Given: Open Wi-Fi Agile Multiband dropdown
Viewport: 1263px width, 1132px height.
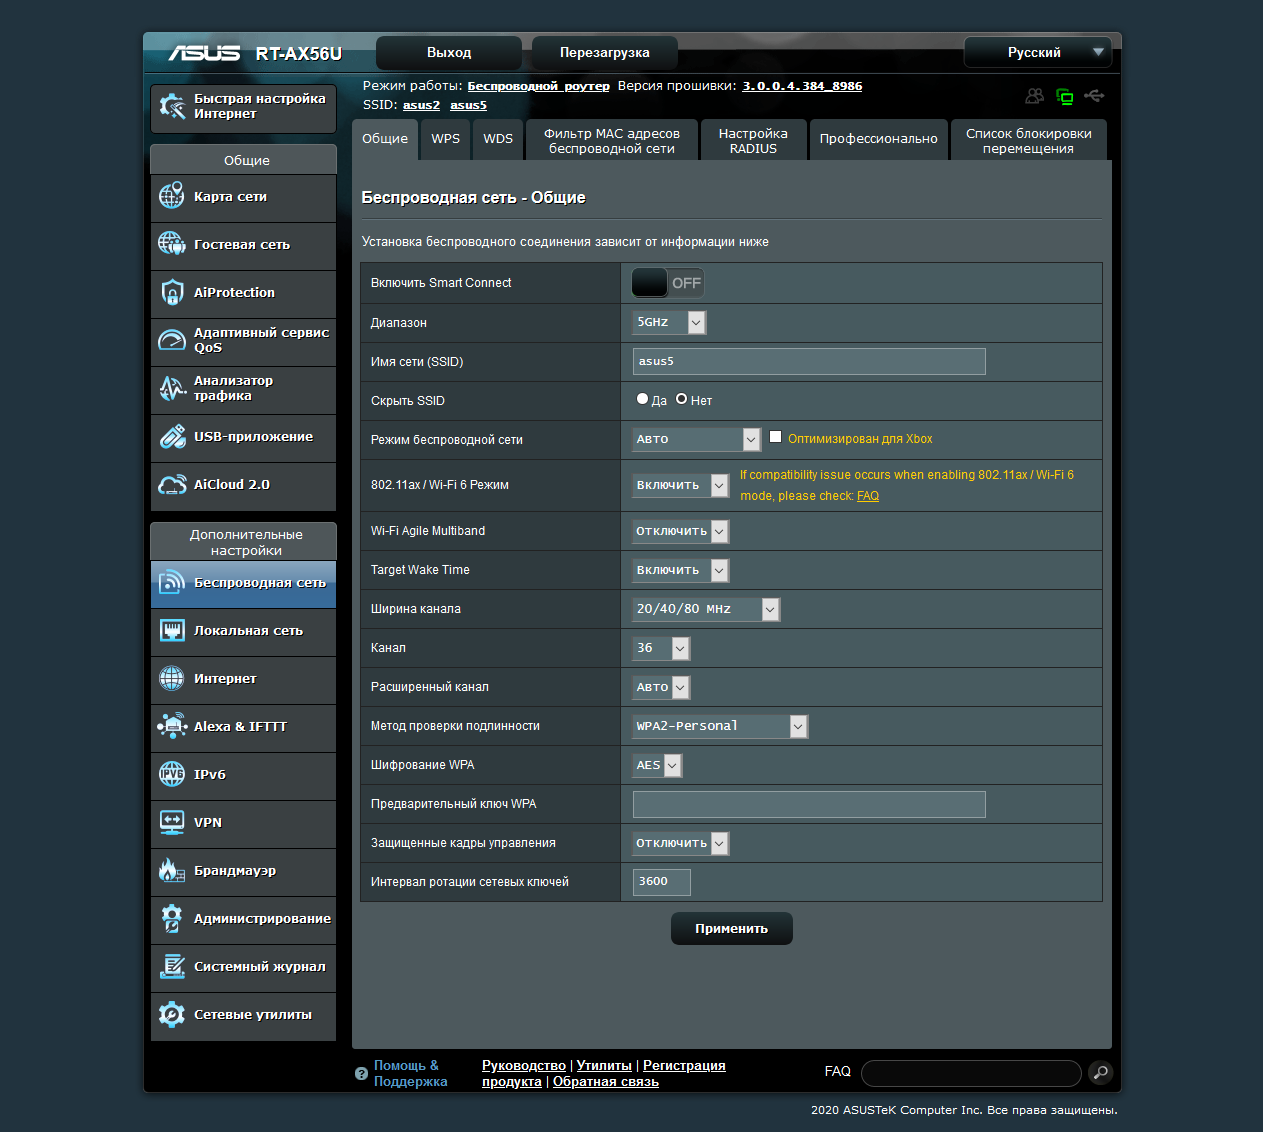Looking at the screenshot, I should [x=681, y=531].
